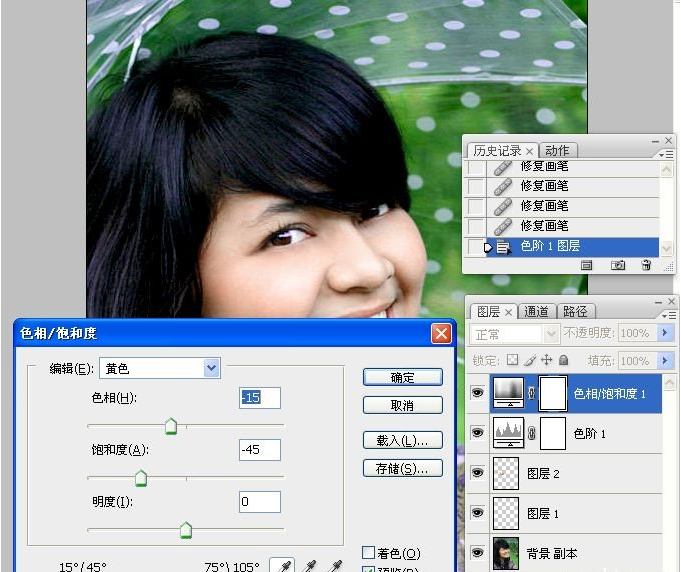
Task: Hide the 色阶 1 layer
Action: (477, 433)
